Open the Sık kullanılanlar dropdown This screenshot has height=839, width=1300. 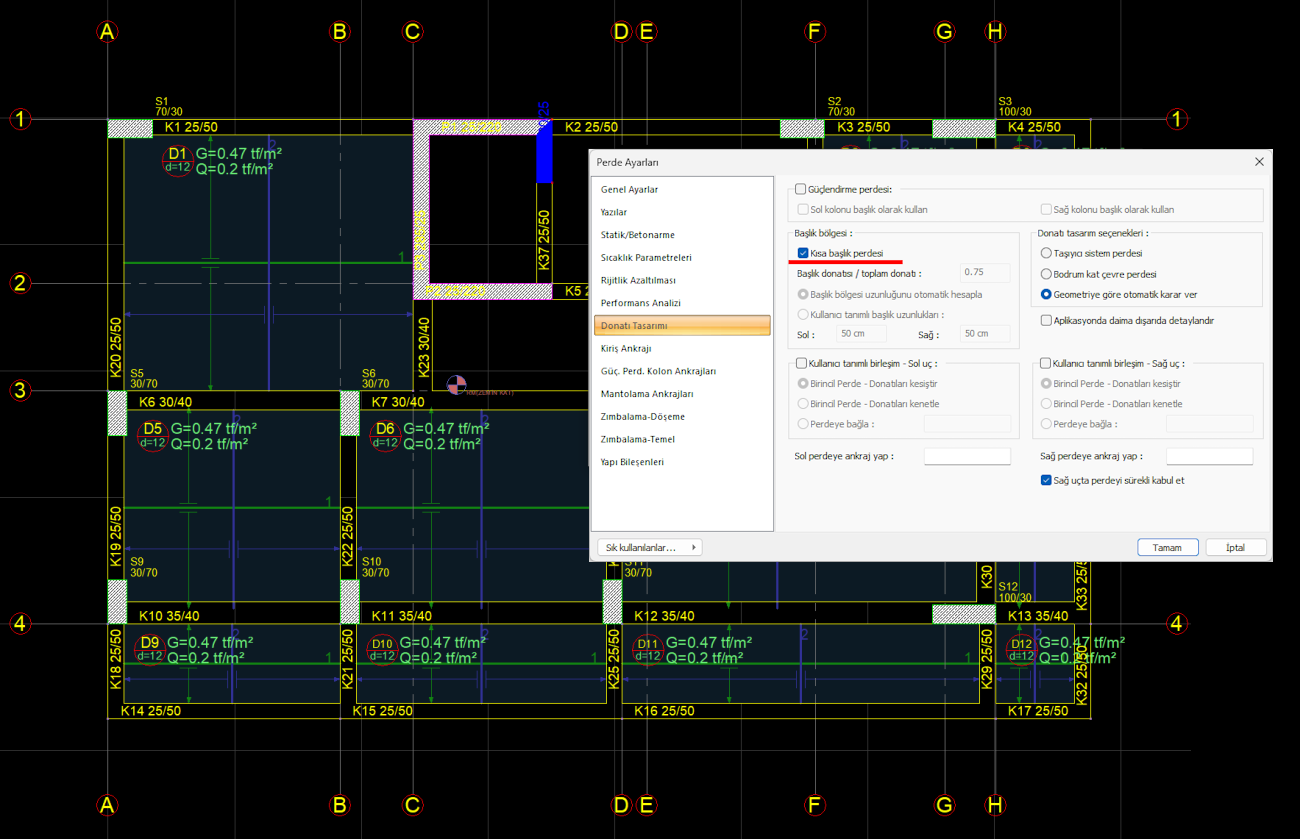coord(648,547)
